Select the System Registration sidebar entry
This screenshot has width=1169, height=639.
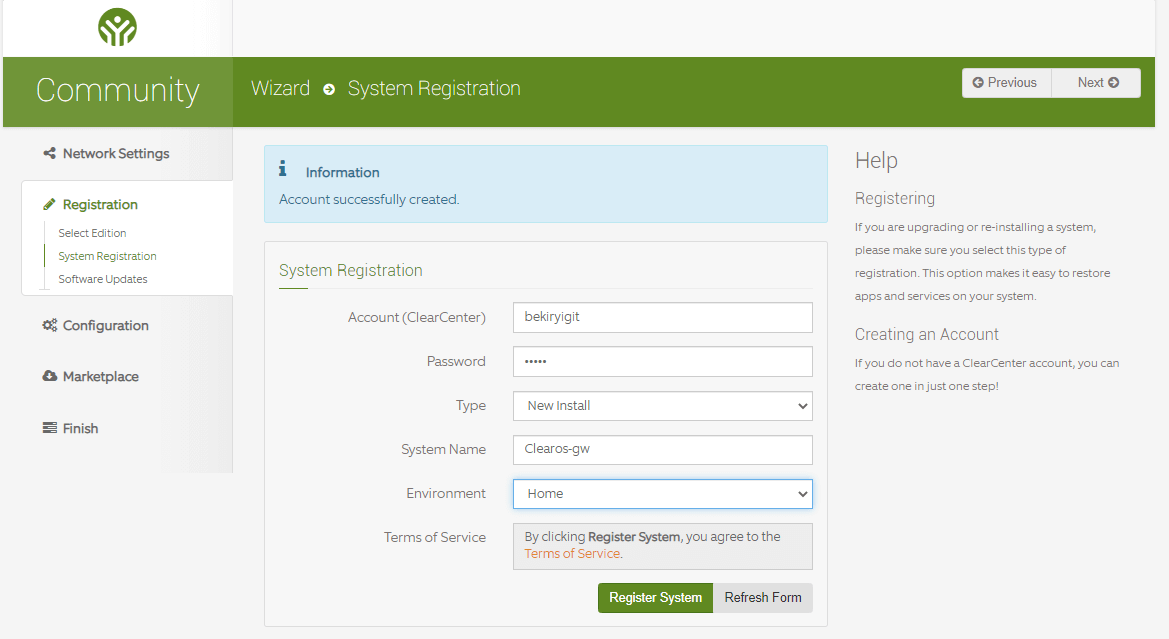pyautogui.click(x=107, y=256)
